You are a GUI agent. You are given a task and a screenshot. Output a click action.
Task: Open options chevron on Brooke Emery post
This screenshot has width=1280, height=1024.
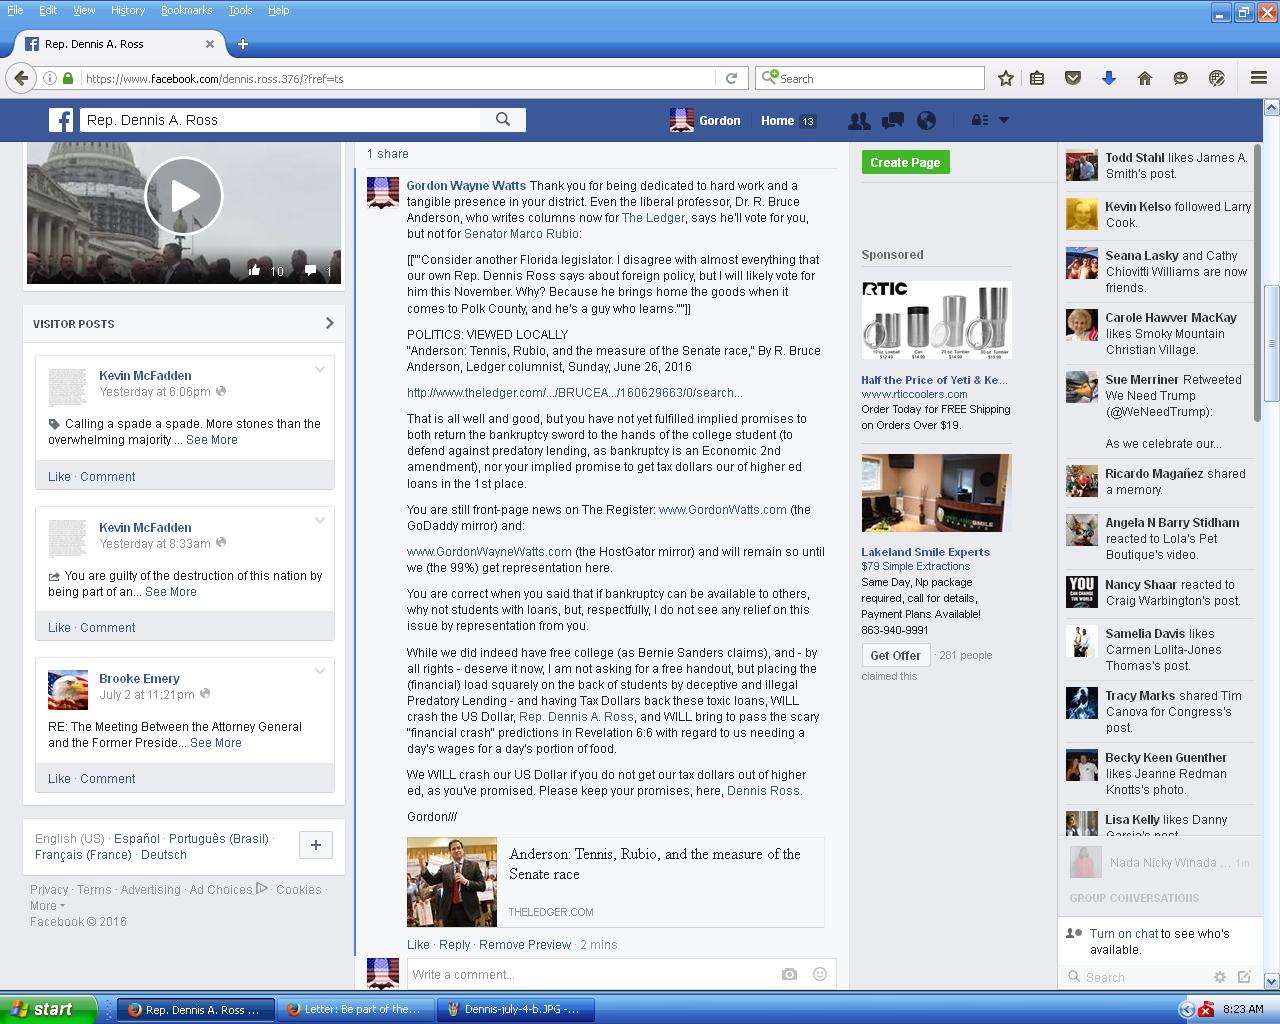click(x=320, y=672)
